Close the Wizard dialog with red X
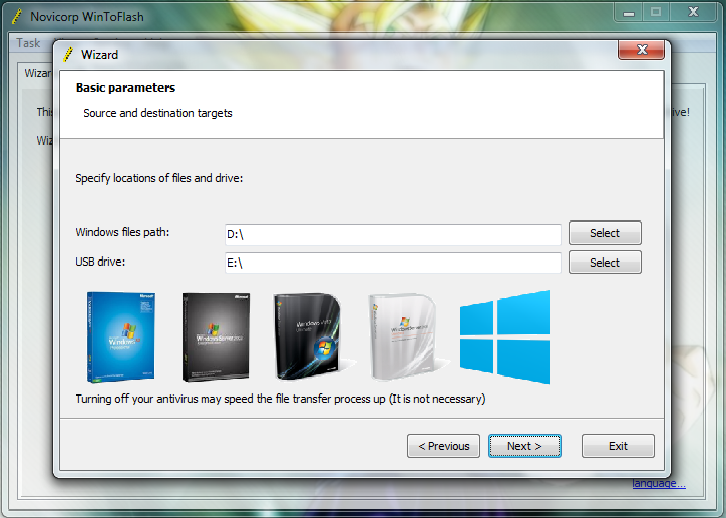726x518 pixels. (x=642, y=50)
